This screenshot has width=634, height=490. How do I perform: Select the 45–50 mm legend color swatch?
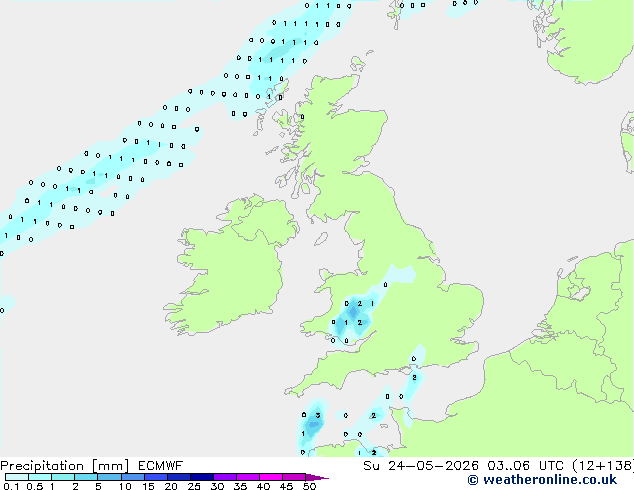[294, 477]
